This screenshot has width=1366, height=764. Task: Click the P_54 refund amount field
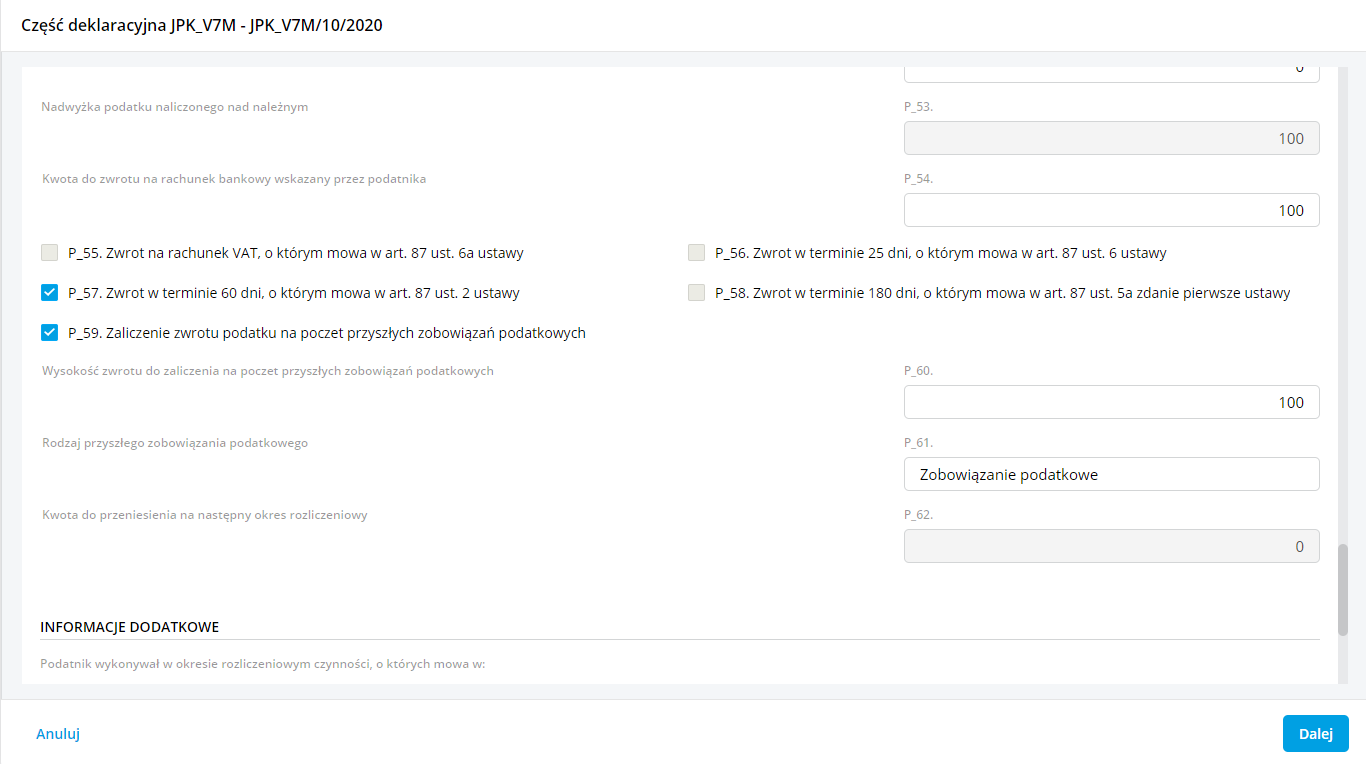(1111, 210)
